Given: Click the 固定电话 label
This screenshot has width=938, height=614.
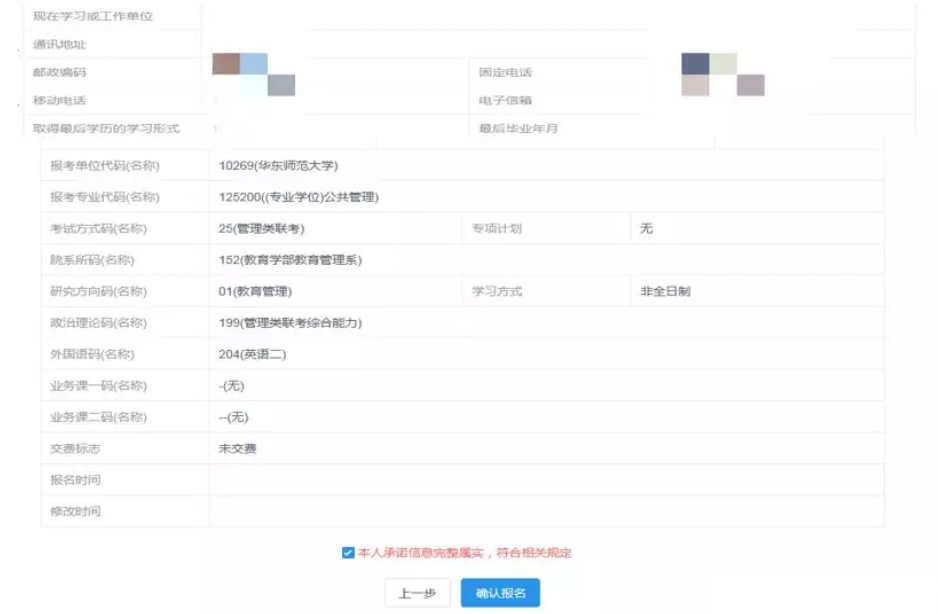Looking at the screenshot, I should (505, 72).
